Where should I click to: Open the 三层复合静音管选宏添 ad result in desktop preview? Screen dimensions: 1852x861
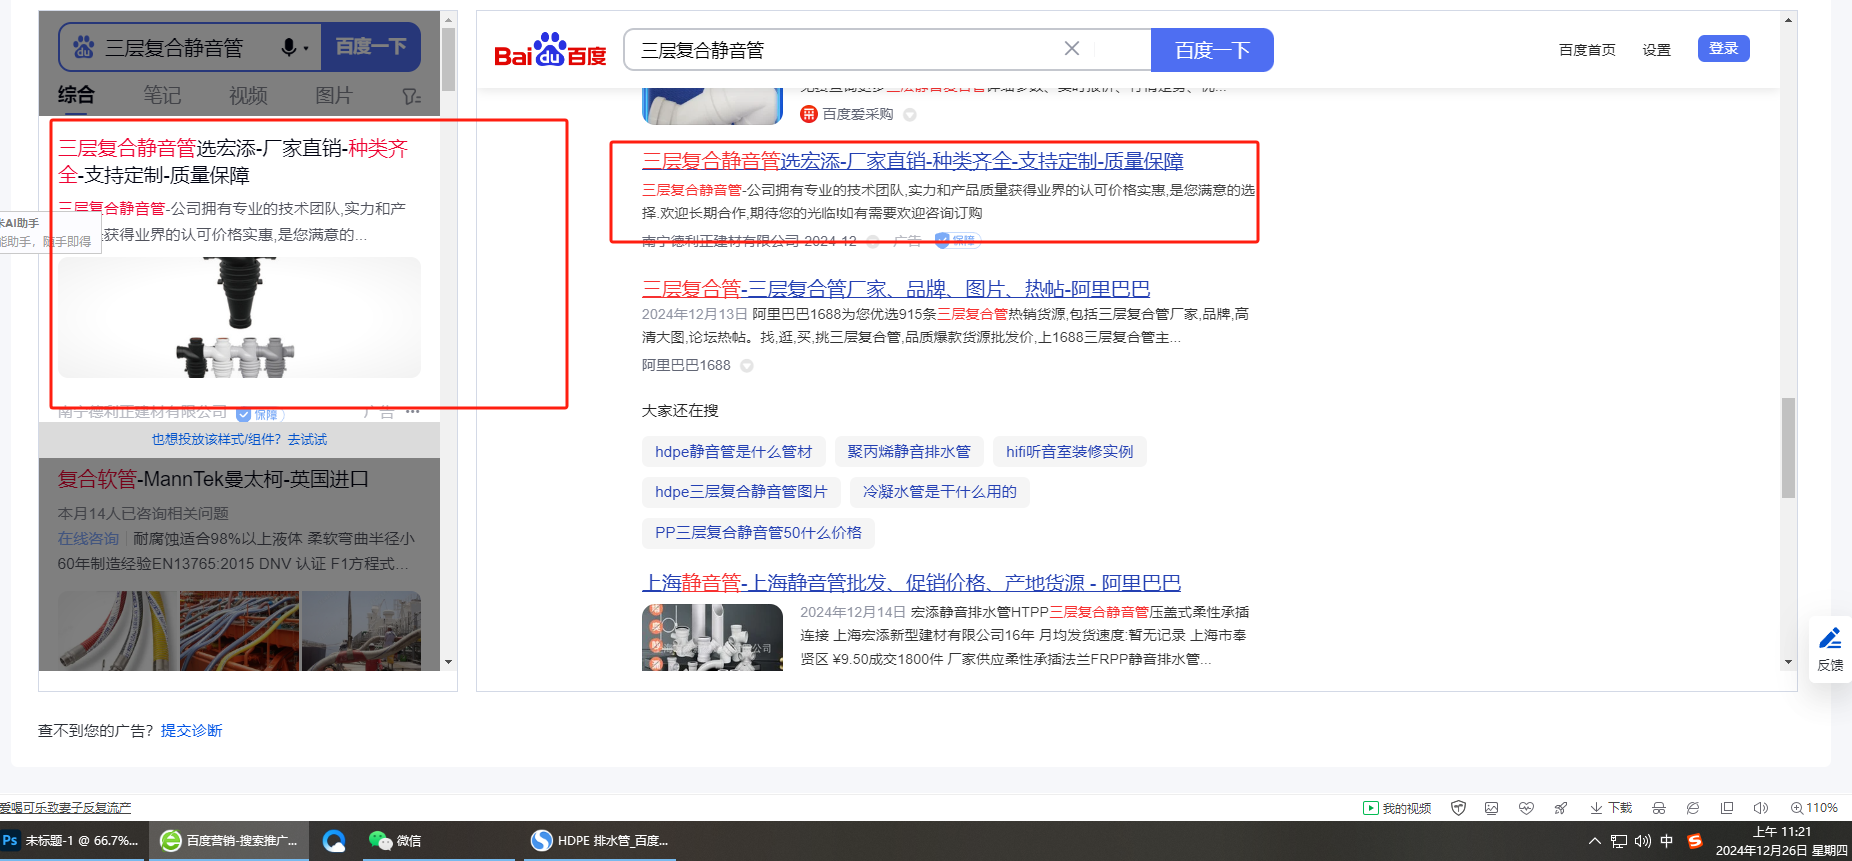click(x=912, y=161)
